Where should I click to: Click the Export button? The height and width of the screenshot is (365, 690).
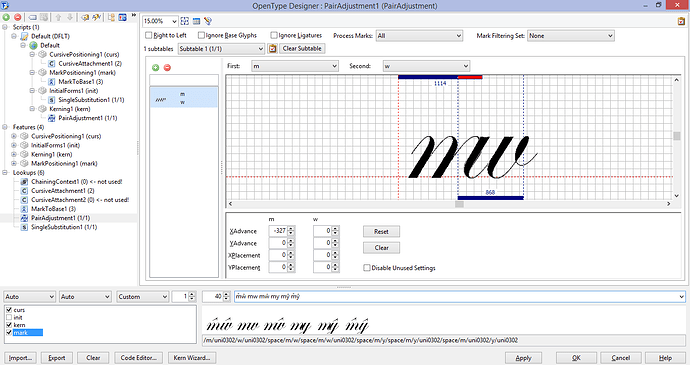click(57, 358)
